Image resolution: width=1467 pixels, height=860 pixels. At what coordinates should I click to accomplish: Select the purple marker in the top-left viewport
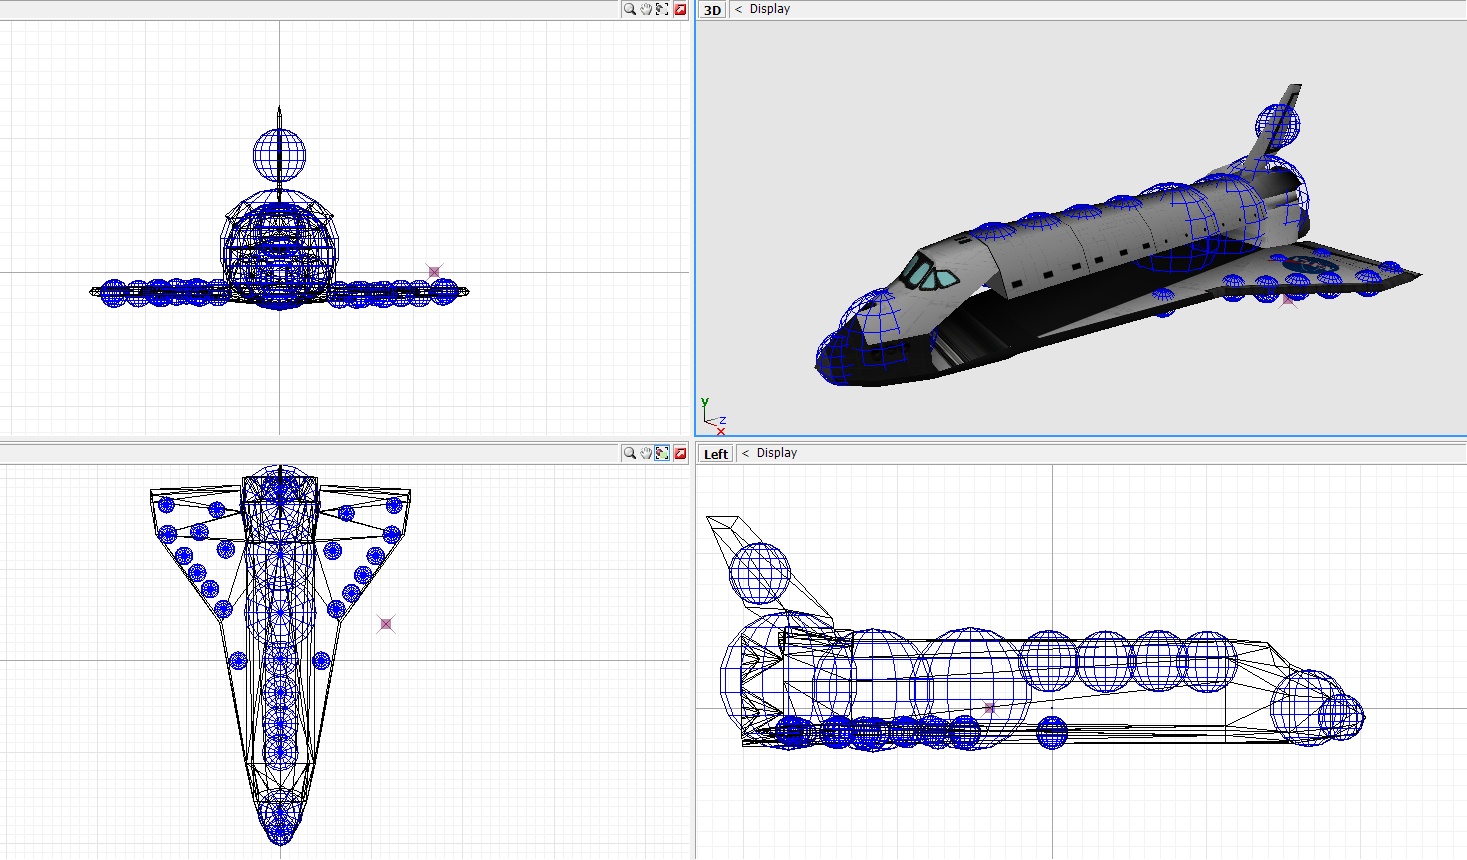pos(434,271)
